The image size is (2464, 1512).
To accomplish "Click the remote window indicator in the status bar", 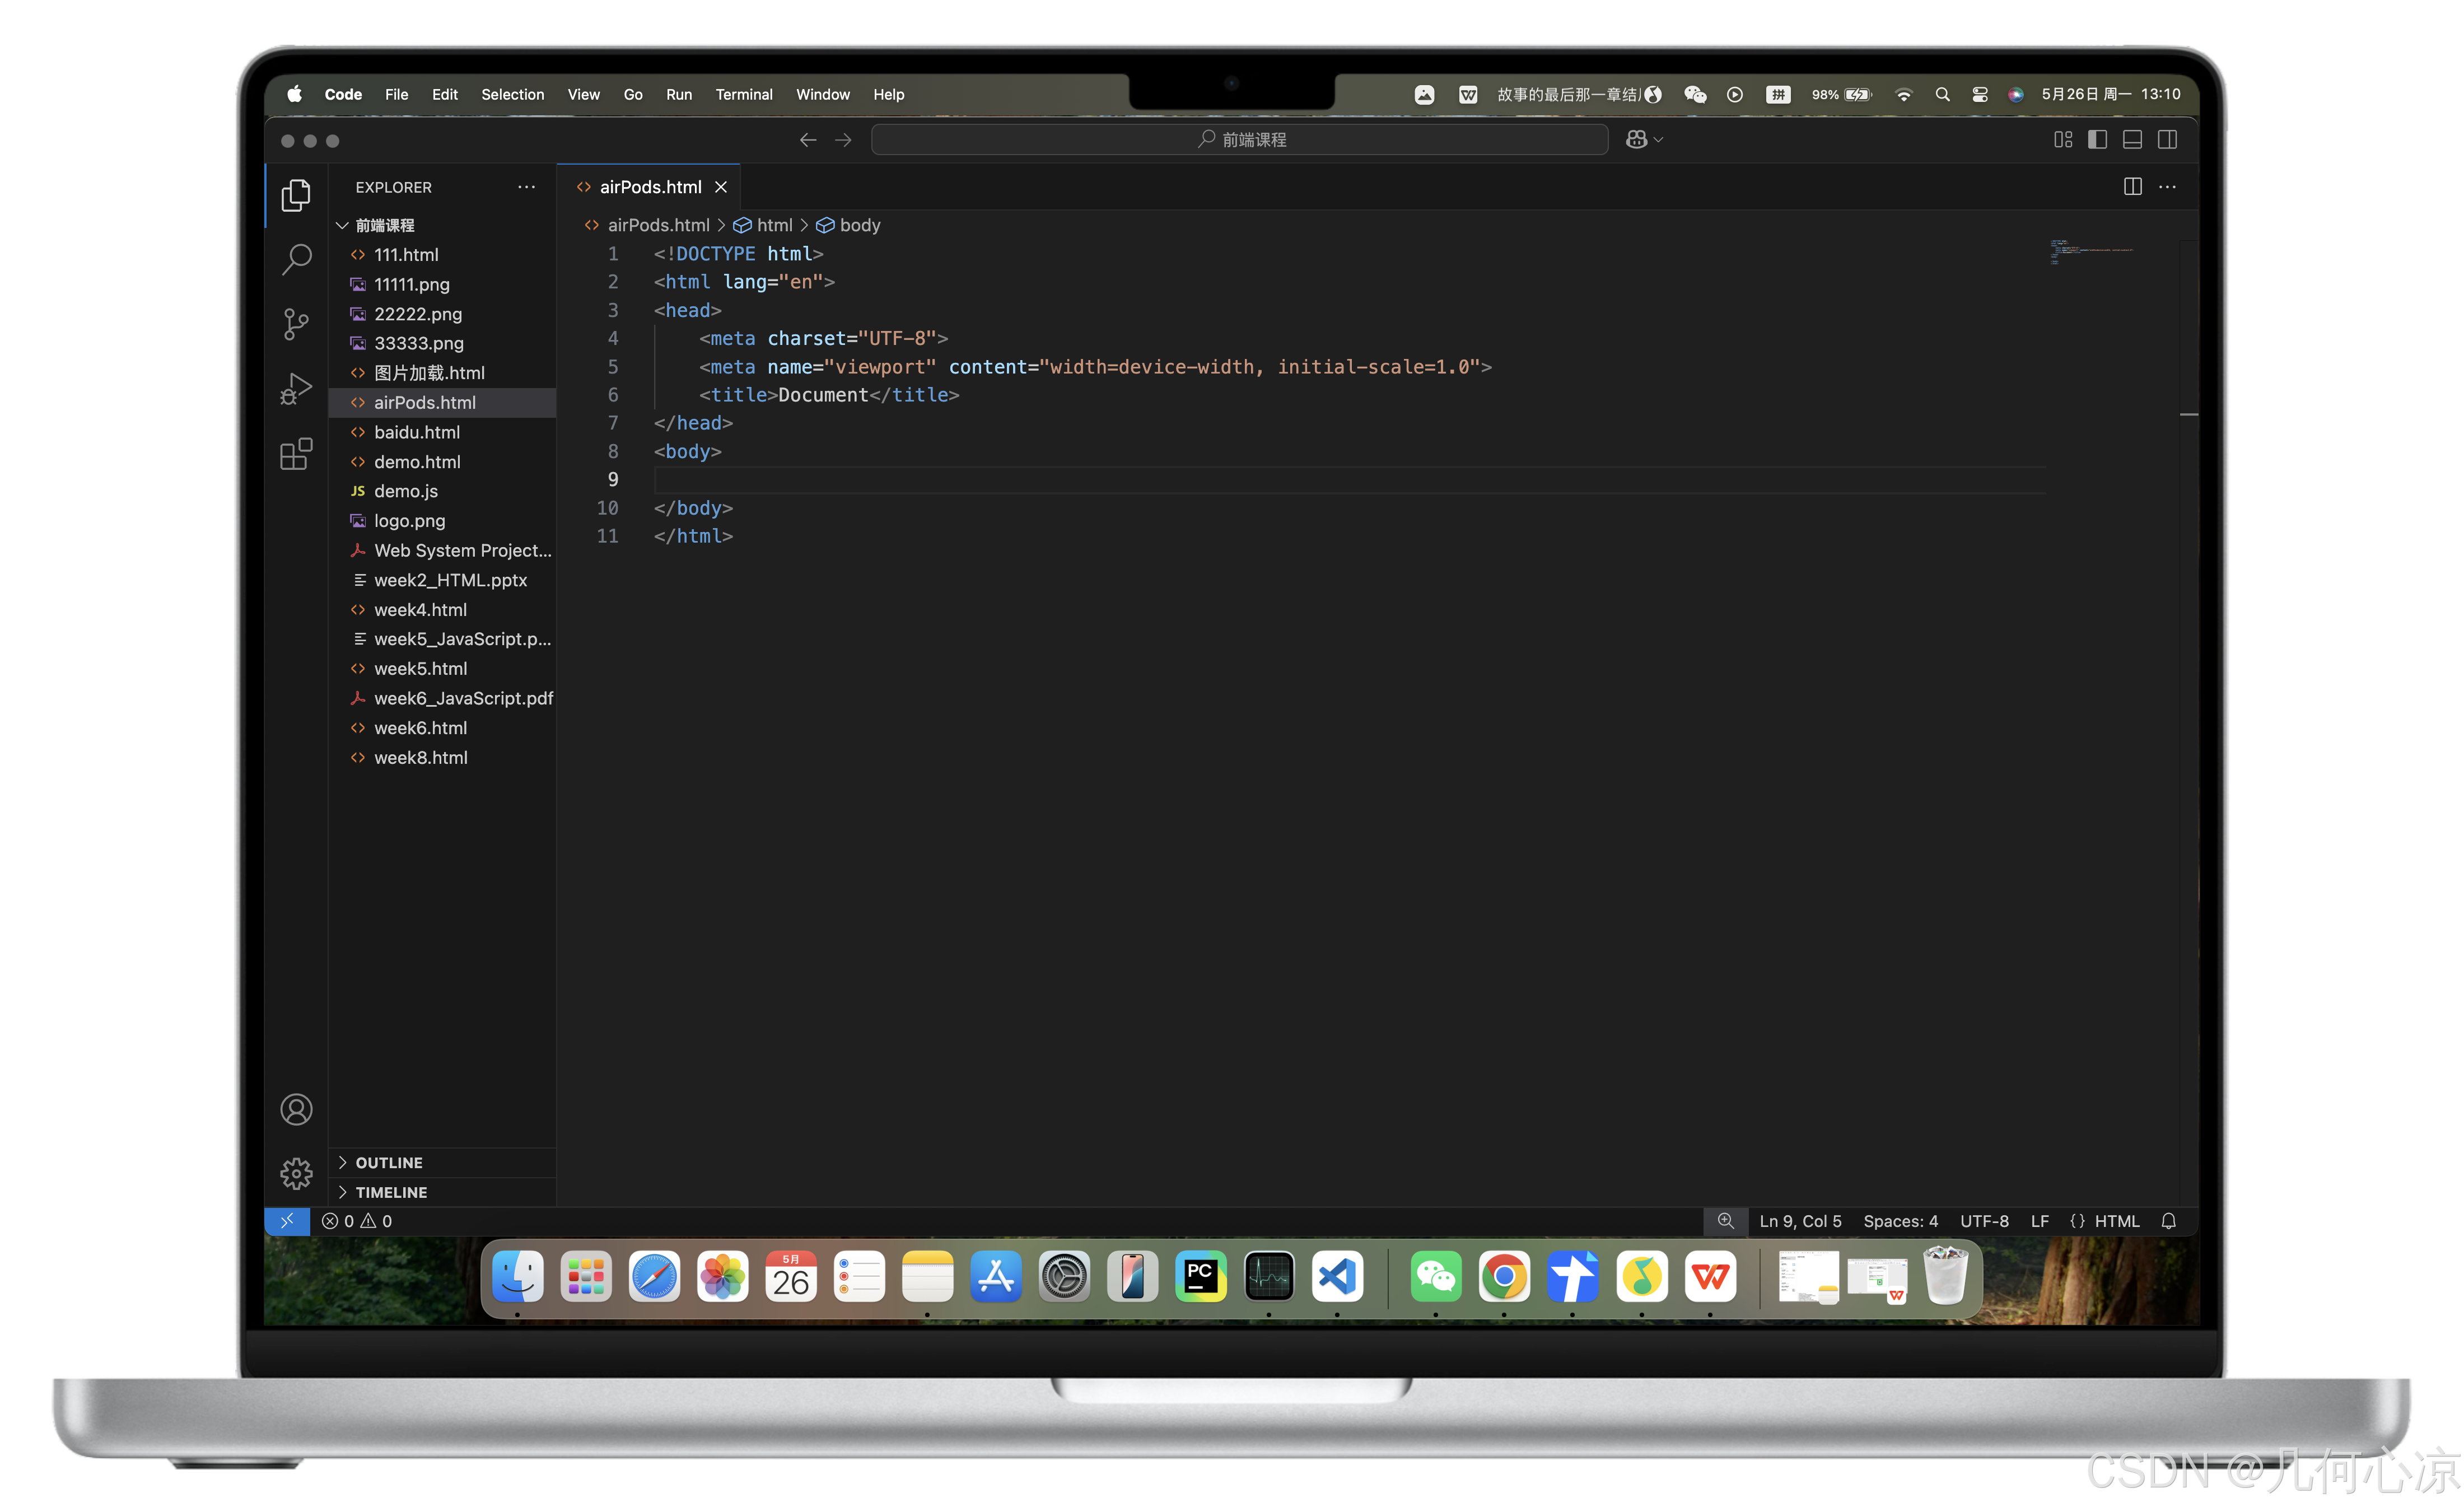I will 287,1221.
